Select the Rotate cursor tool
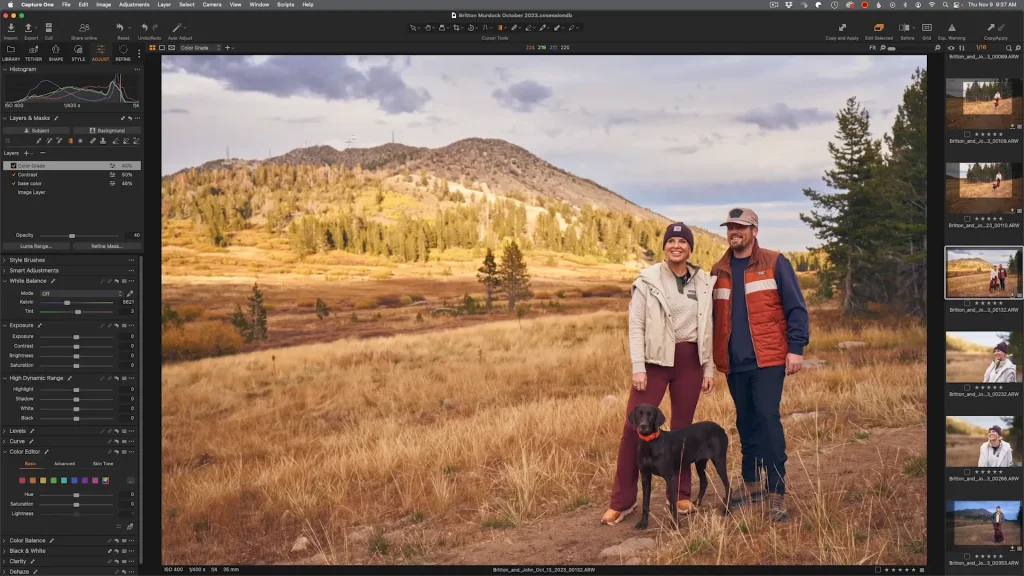The width and height of the screenshot is (1024, 576). [471, 28]
